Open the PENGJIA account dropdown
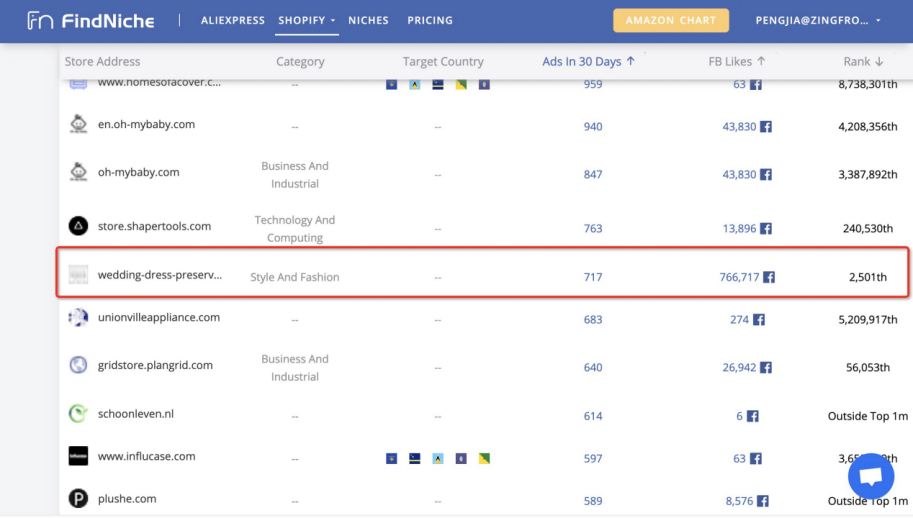913x518 pixels. [x=818, y=20]
